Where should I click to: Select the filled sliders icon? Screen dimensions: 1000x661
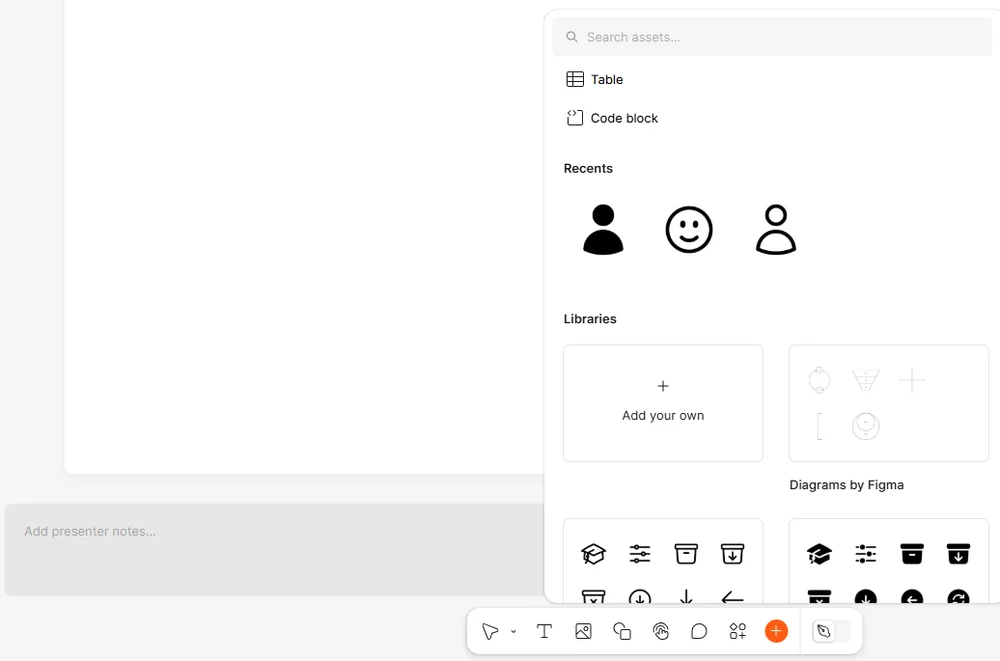point(865,554)
